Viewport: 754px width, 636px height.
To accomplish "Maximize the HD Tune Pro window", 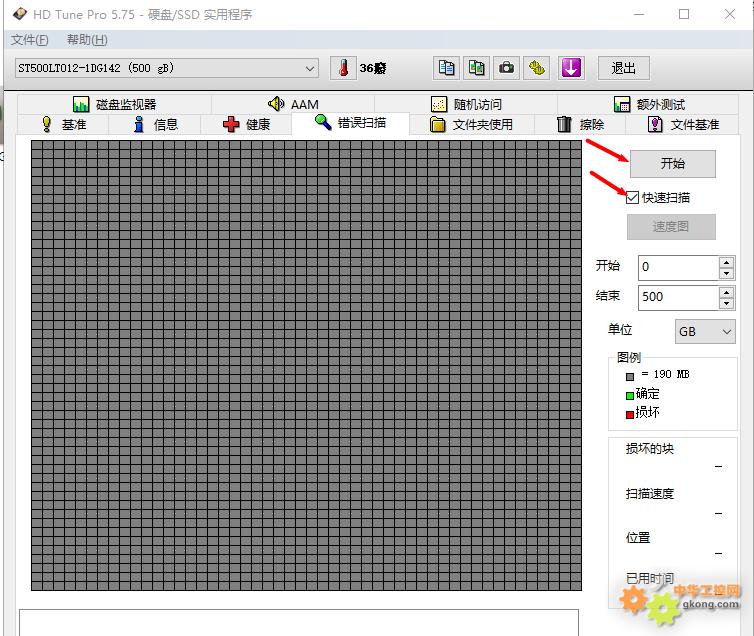I will click(x=684, y=14).
